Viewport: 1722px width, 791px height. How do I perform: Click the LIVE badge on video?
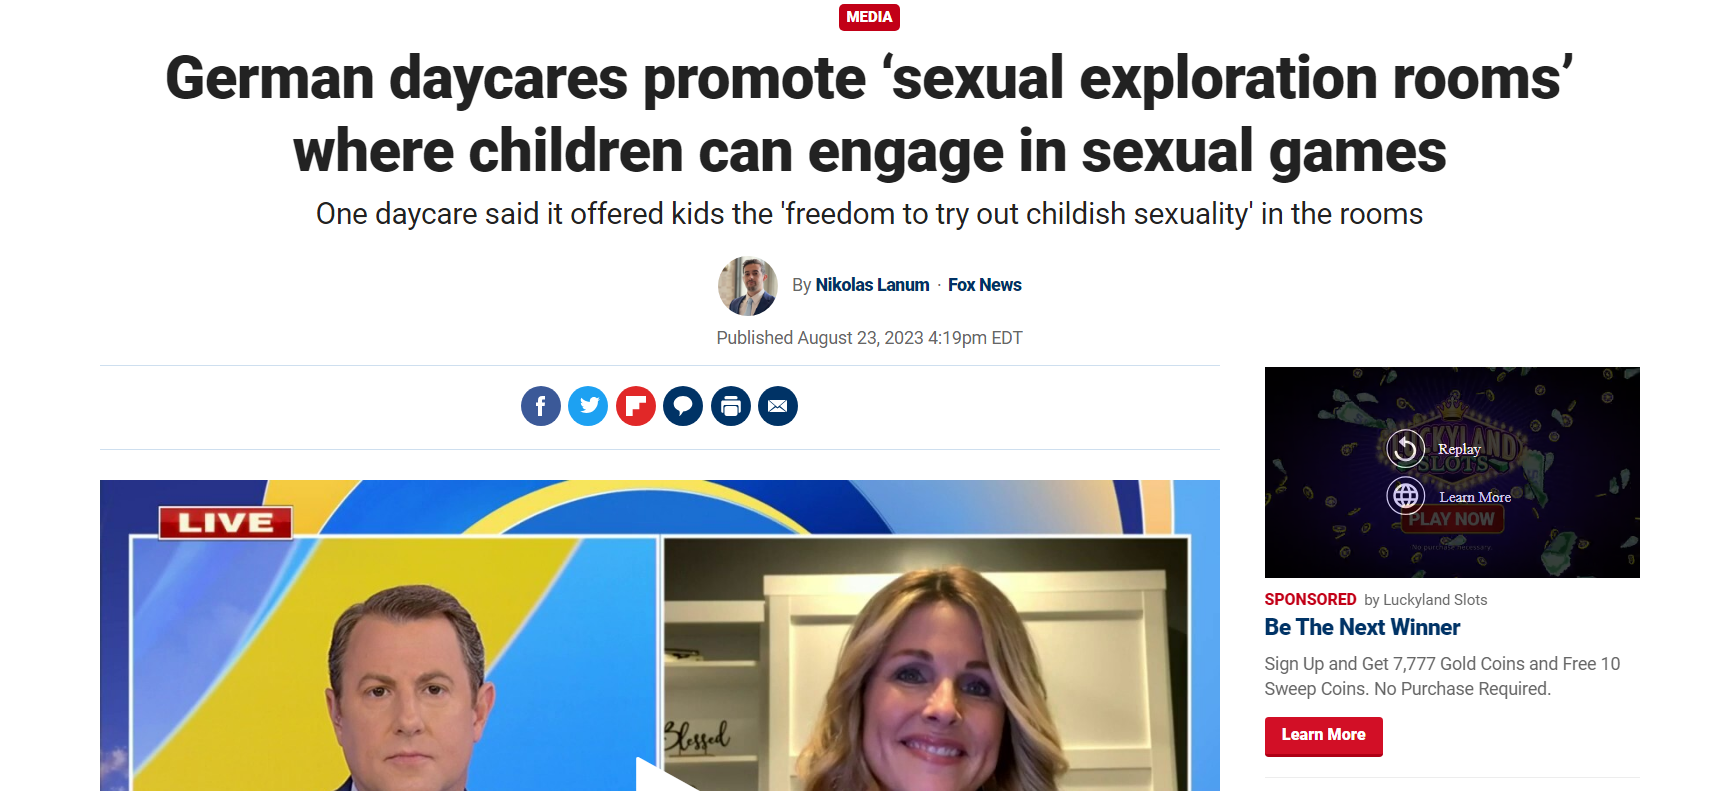pyautogui.click(x=226, y=522)
